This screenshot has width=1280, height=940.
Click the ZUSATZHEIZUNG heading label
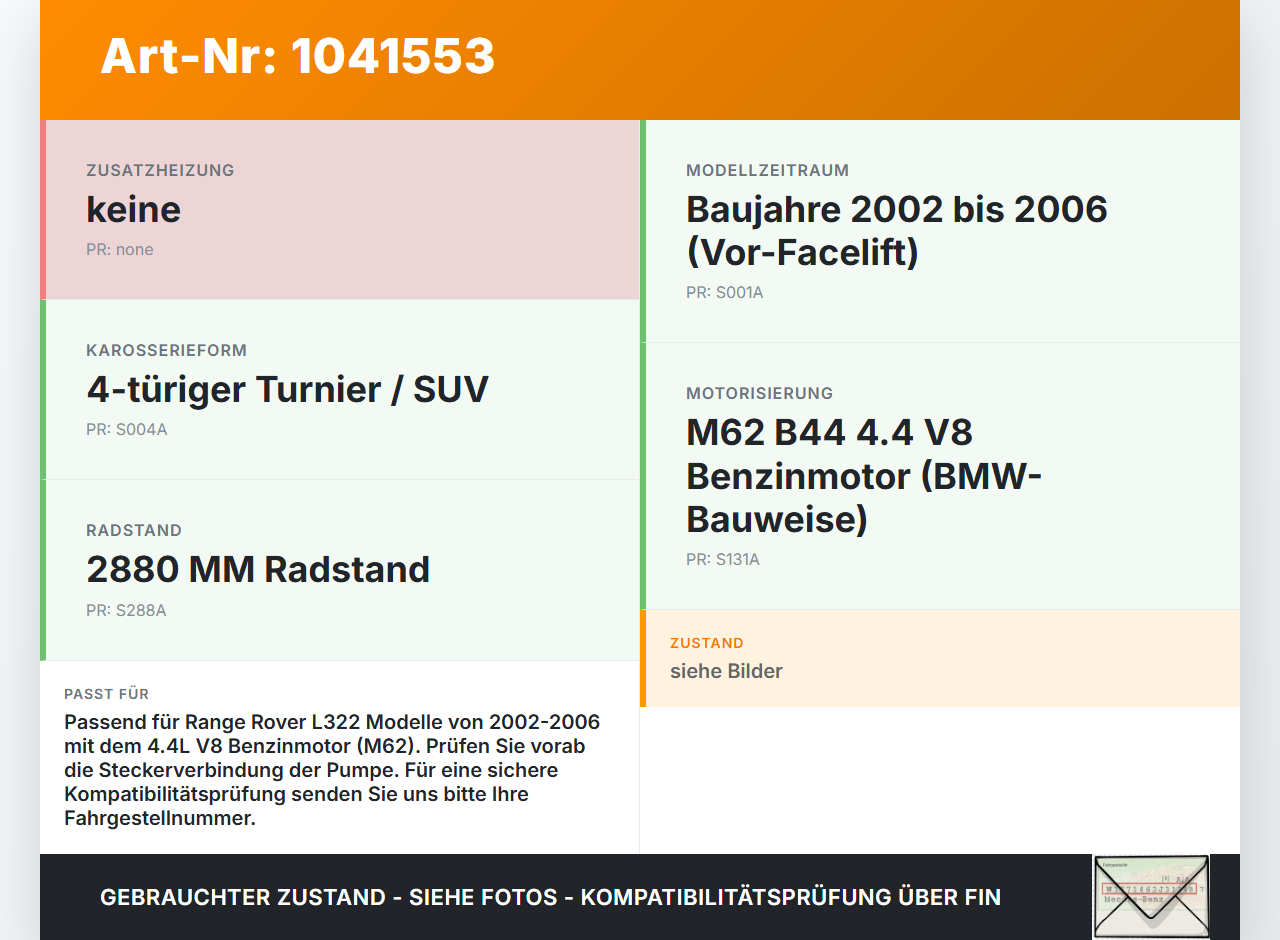pos(160,170)
